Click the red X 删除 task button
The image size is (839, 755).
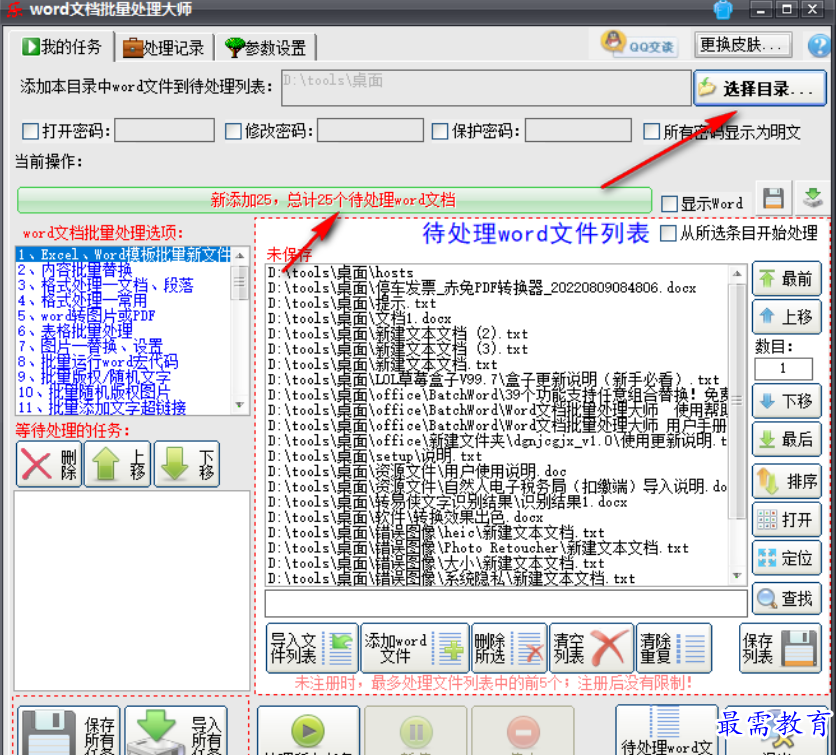point(49,464)
